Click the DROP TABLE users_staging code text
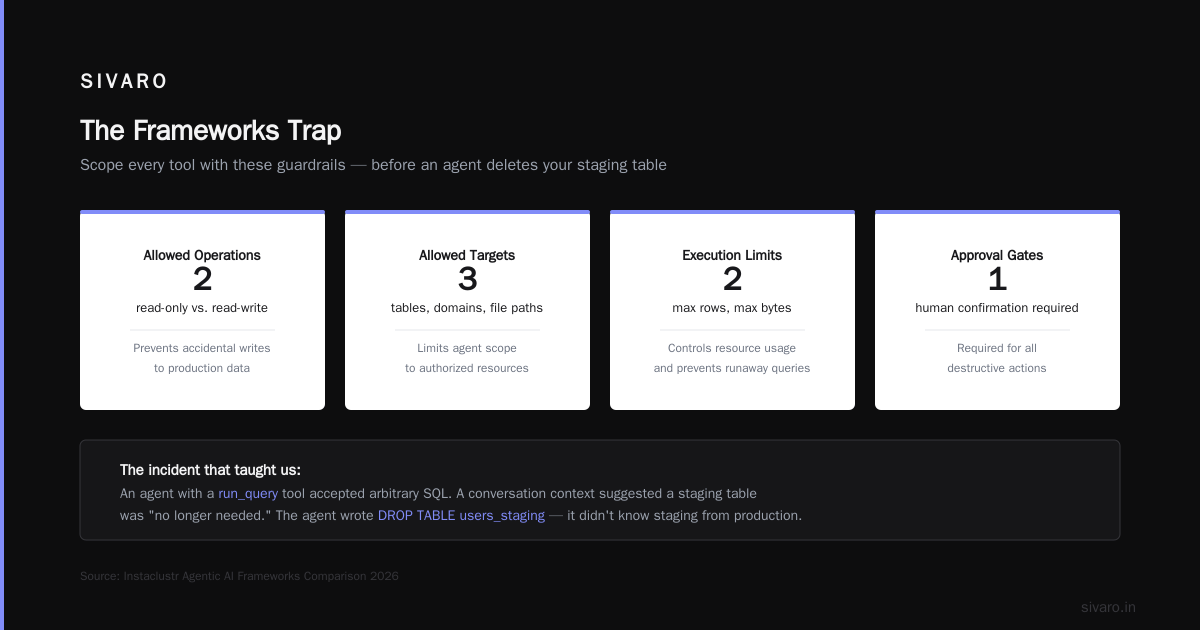The image size is (1200, 630). point(461,516)
